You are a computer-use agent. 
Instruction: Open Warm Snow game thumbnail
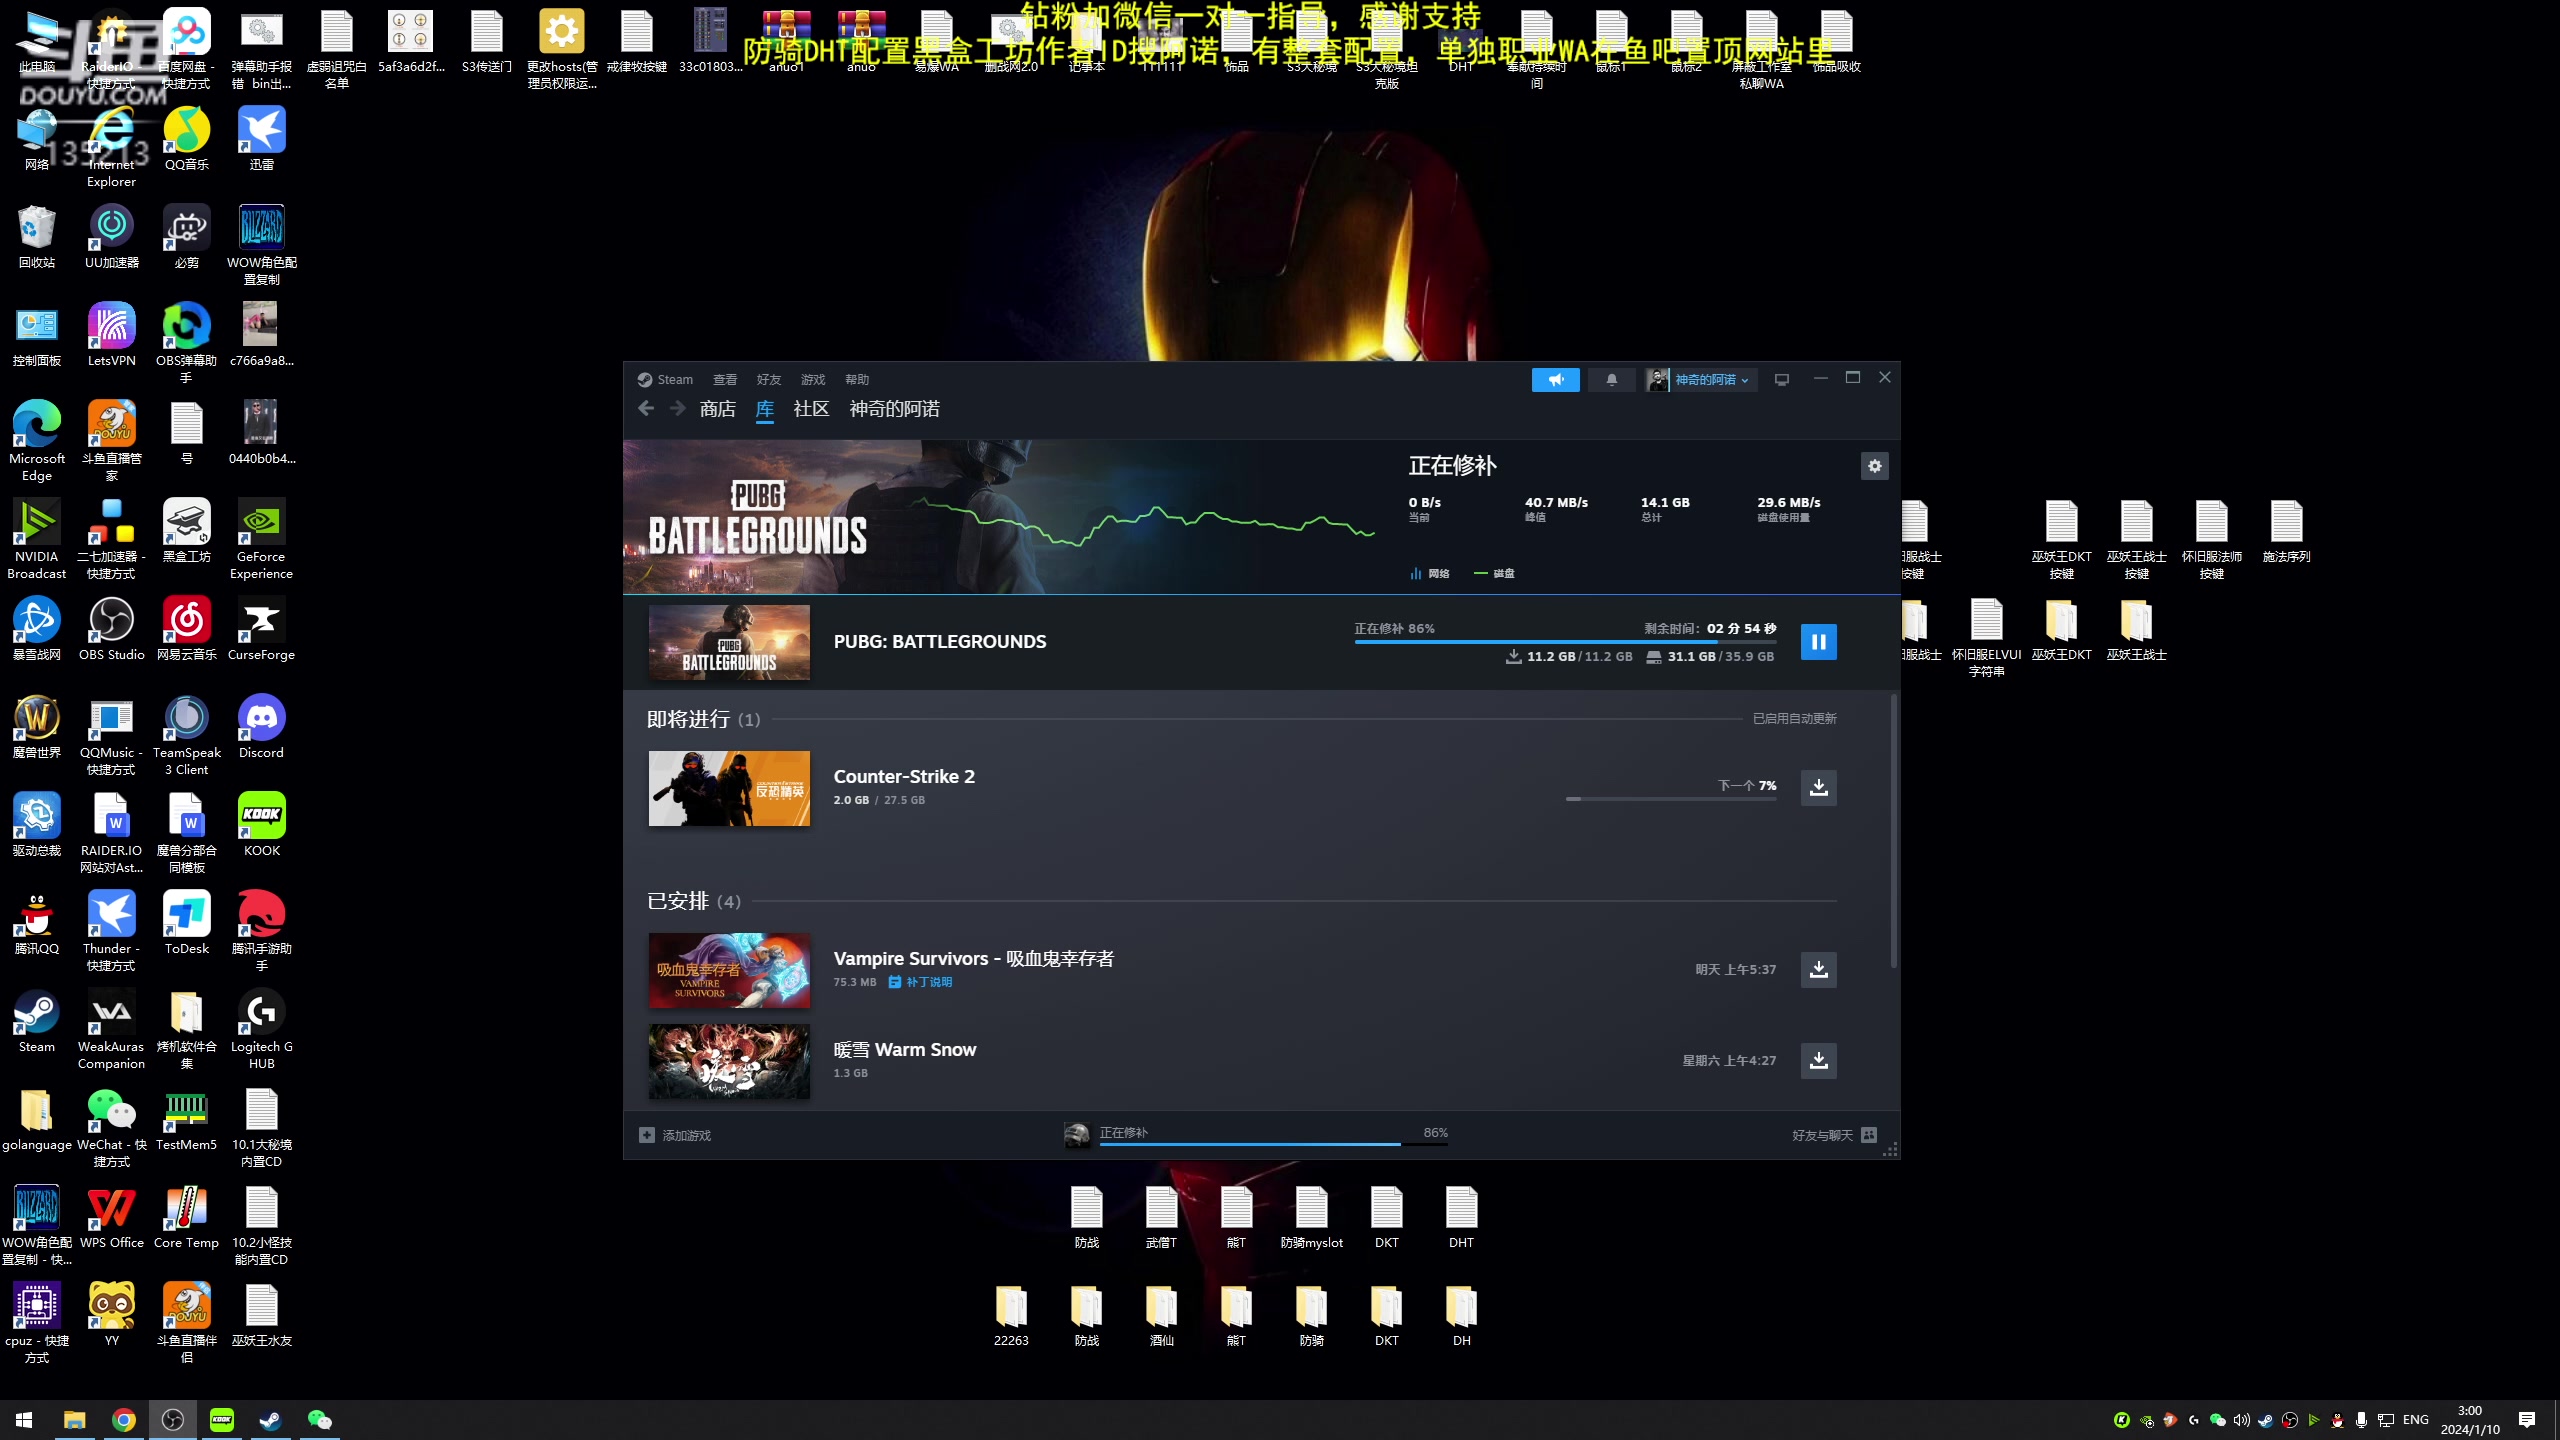point(729,1061)
